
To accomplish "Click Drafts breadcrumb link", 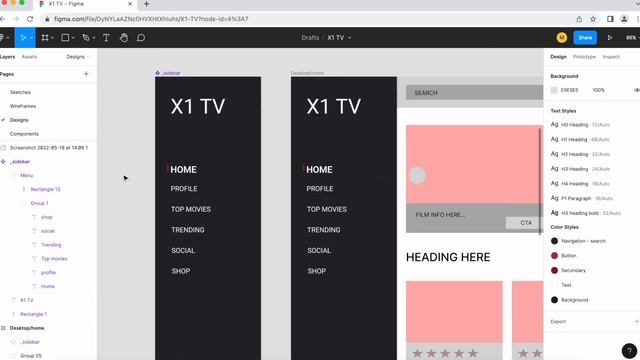I will (310, 38).
